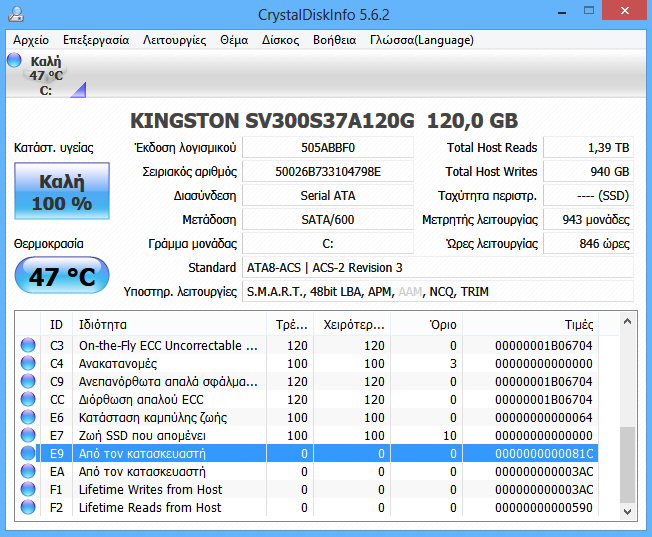This screenshot has width=652, height=537.
Task: Click the Καλή 100 % health status button
Action: click(63, 192)
